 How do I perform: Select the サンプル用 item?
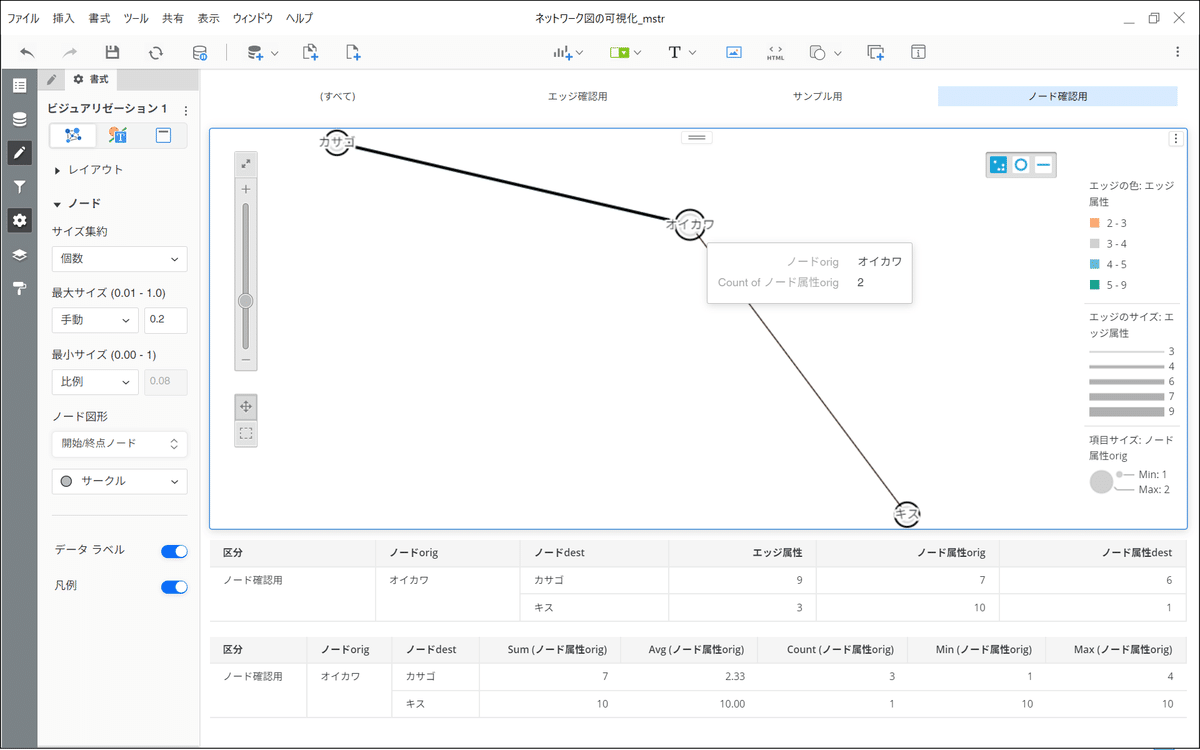(x=817, y=96)
